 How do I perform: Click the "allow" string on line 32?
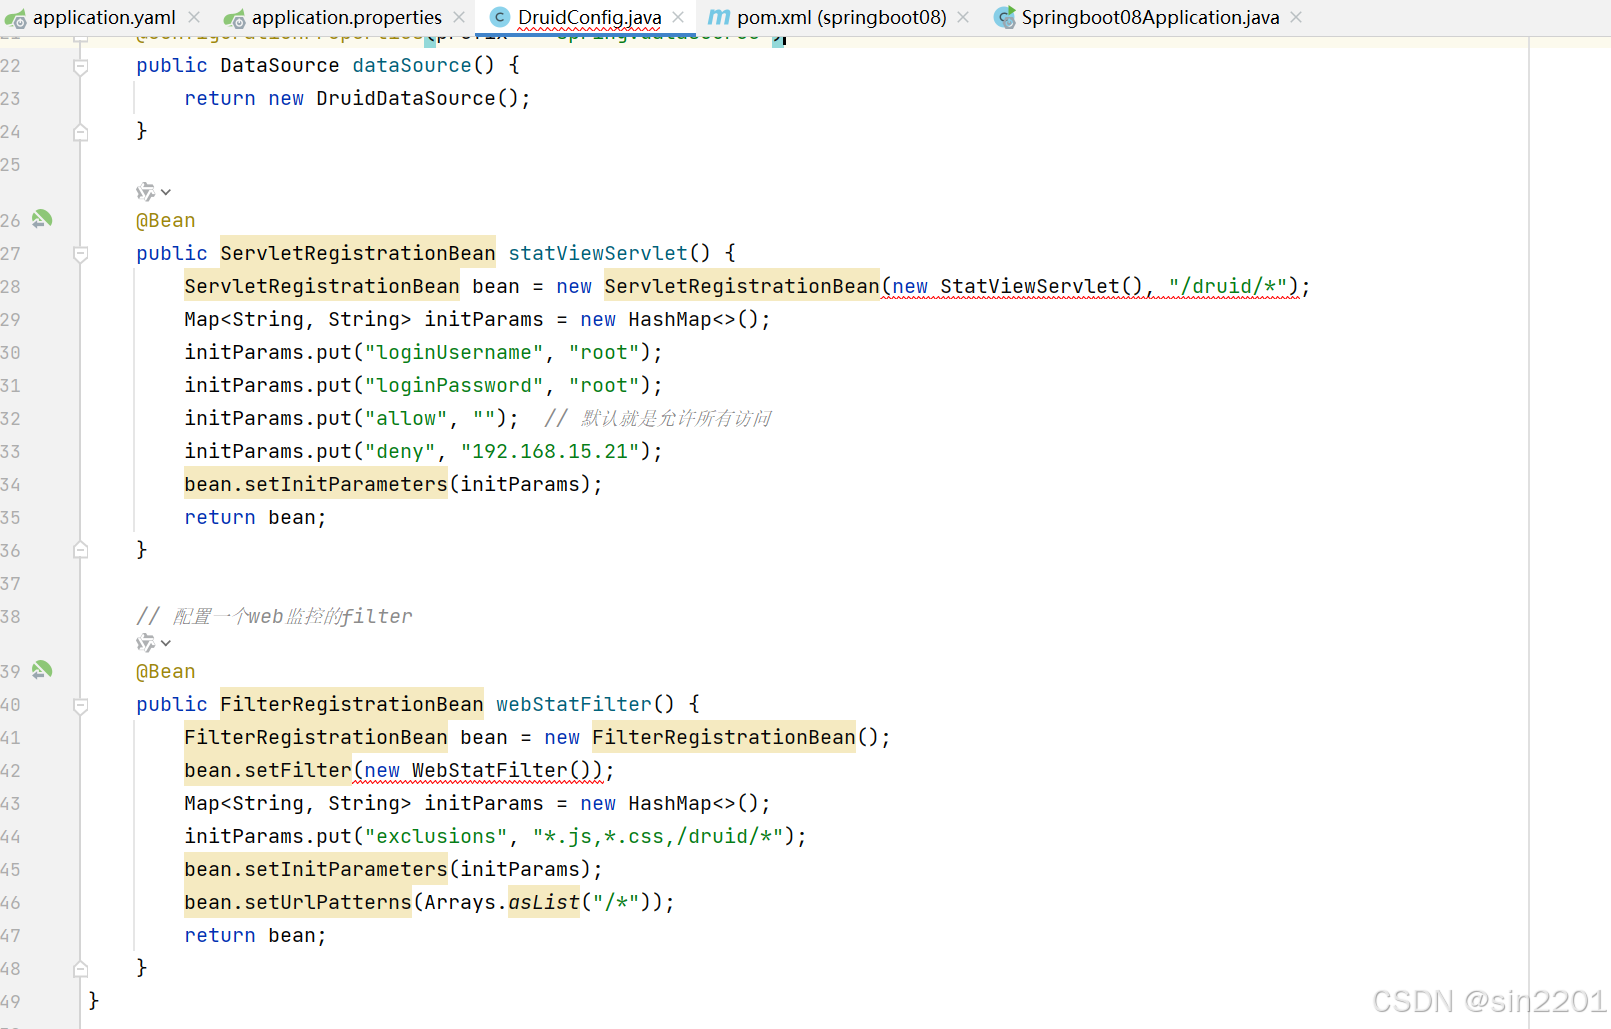(x=406, y=418)
